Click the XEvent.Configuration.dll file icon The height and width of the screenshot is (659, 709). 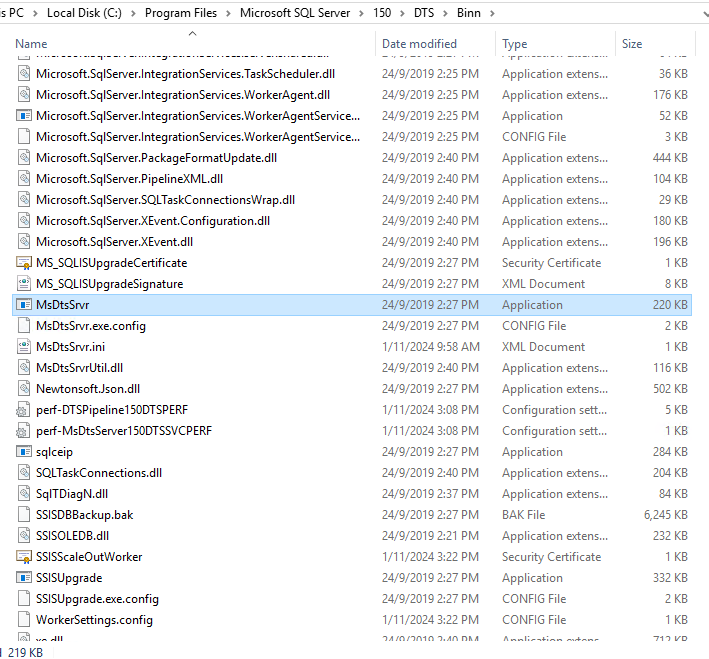click(24, 221)
